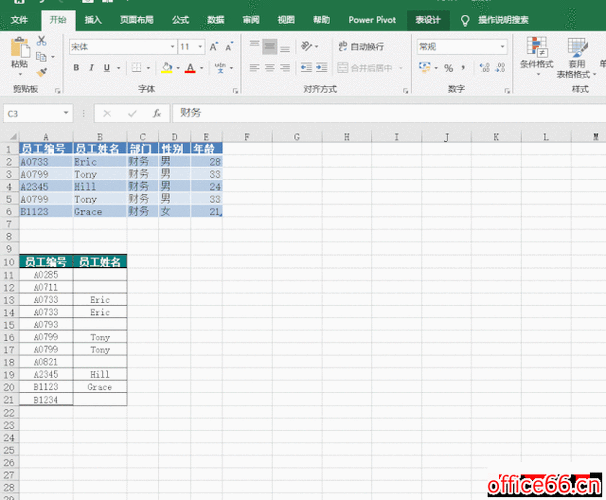This screenshot has height=500, width=606.
Task: Click decrease decimal places icon
Action: [500, 68]
